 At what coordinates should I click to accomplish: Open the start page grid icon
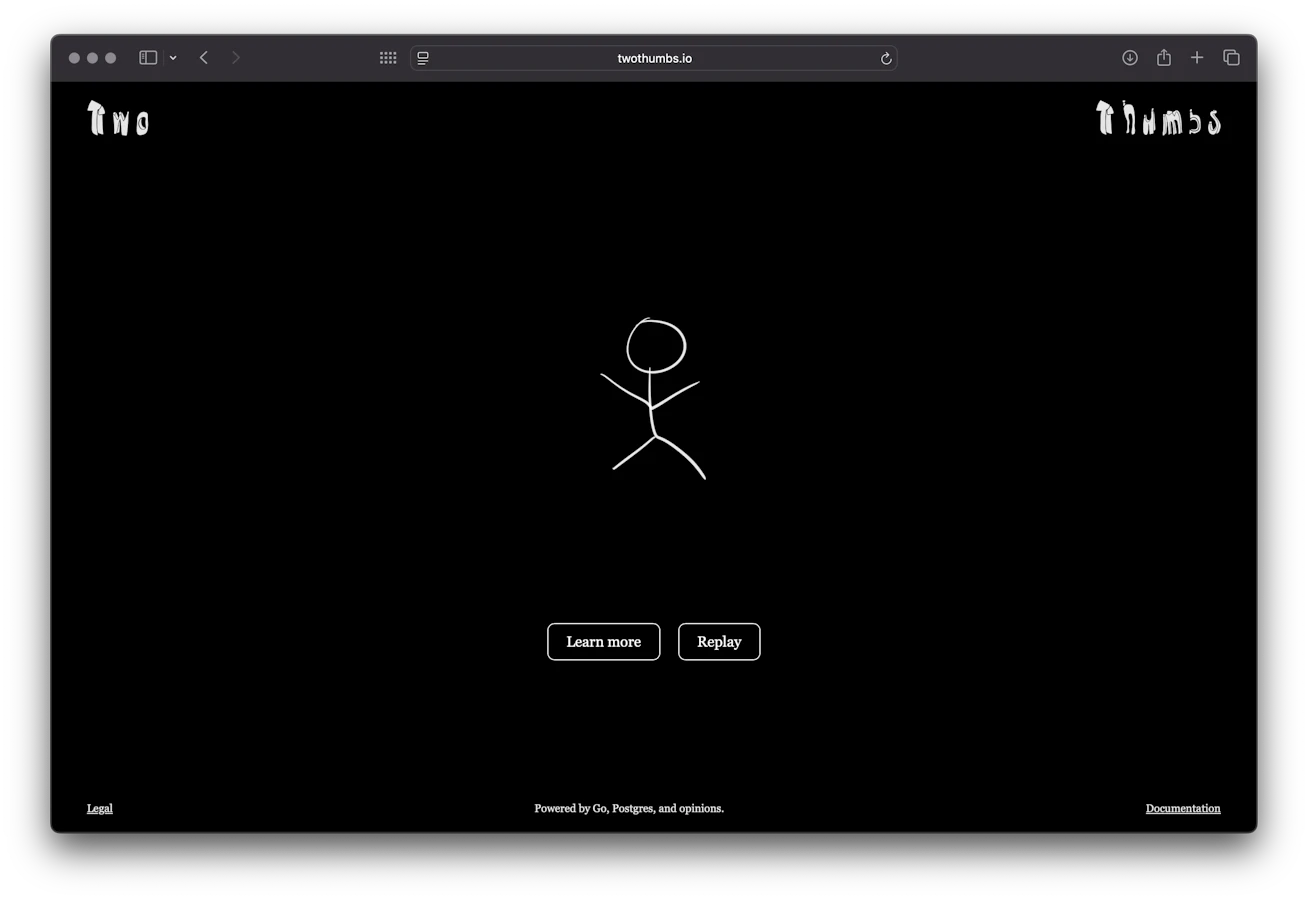pos(388,58)
